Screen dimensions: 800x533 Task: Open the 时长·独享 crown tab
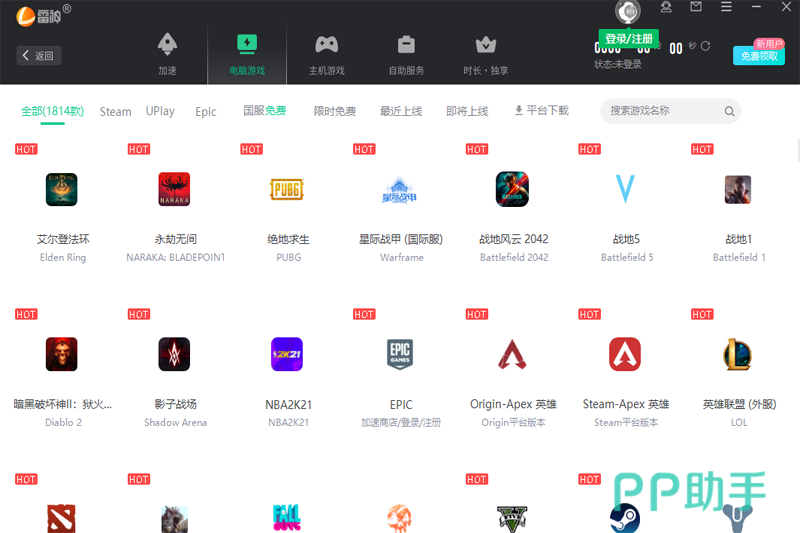point(486,54)
